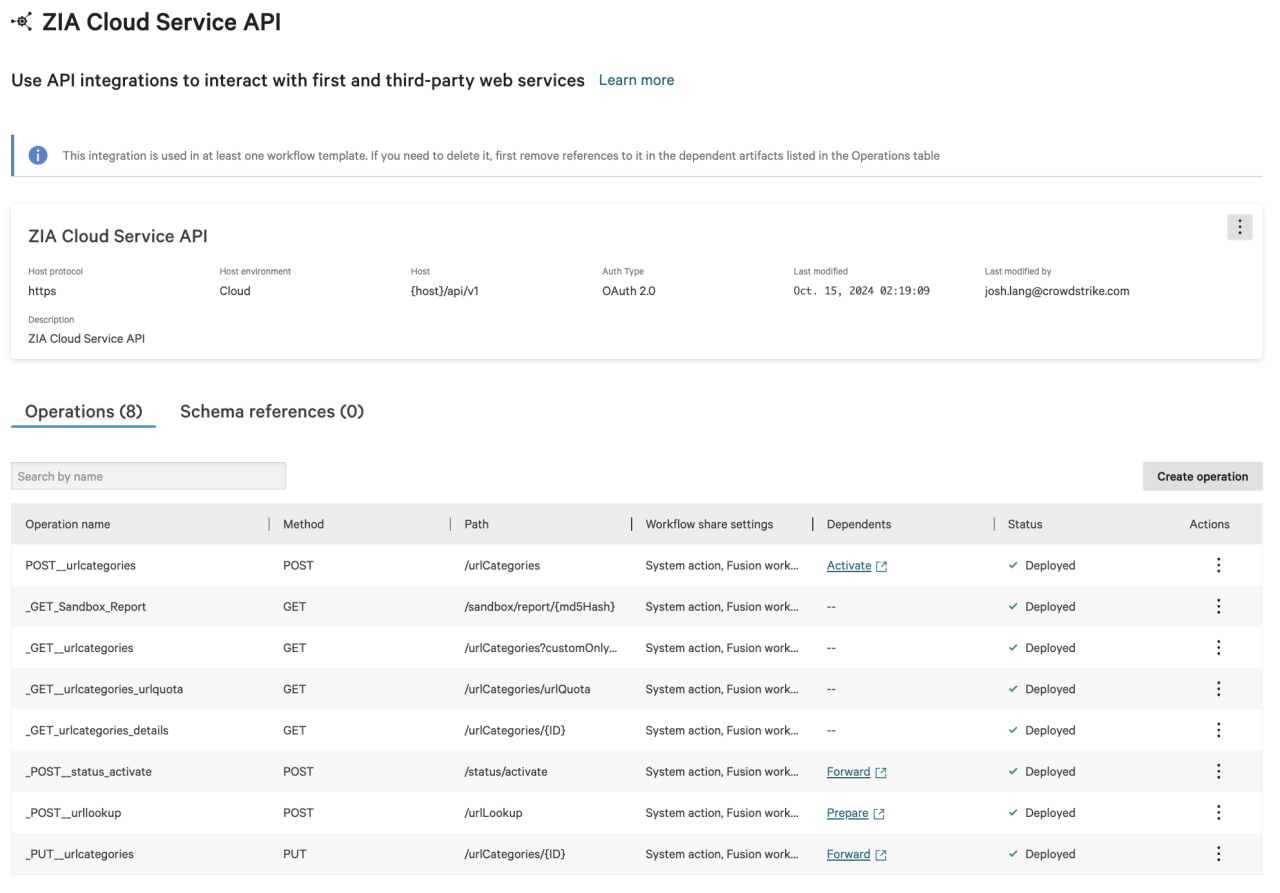The height and width of the screenshot is (893, 1280).
Task: Switch to the Operations (8) tab
Action: pyautogui.click(x=84, y=412)
